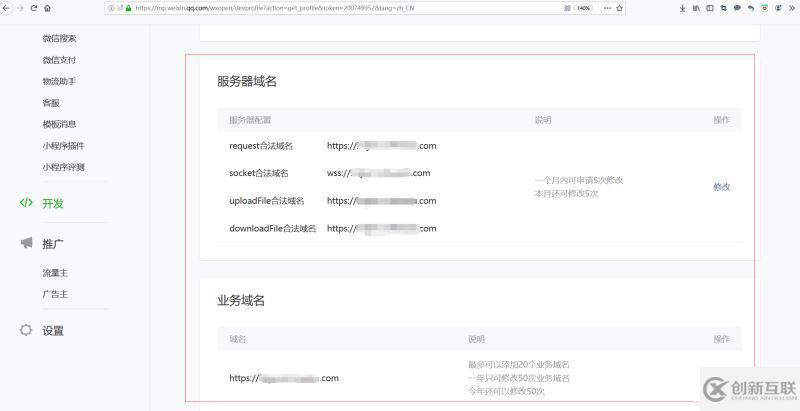The image size is (800, 411).
Task: Select 小程序插件 in the sidebar
Action: pos(63,146)
